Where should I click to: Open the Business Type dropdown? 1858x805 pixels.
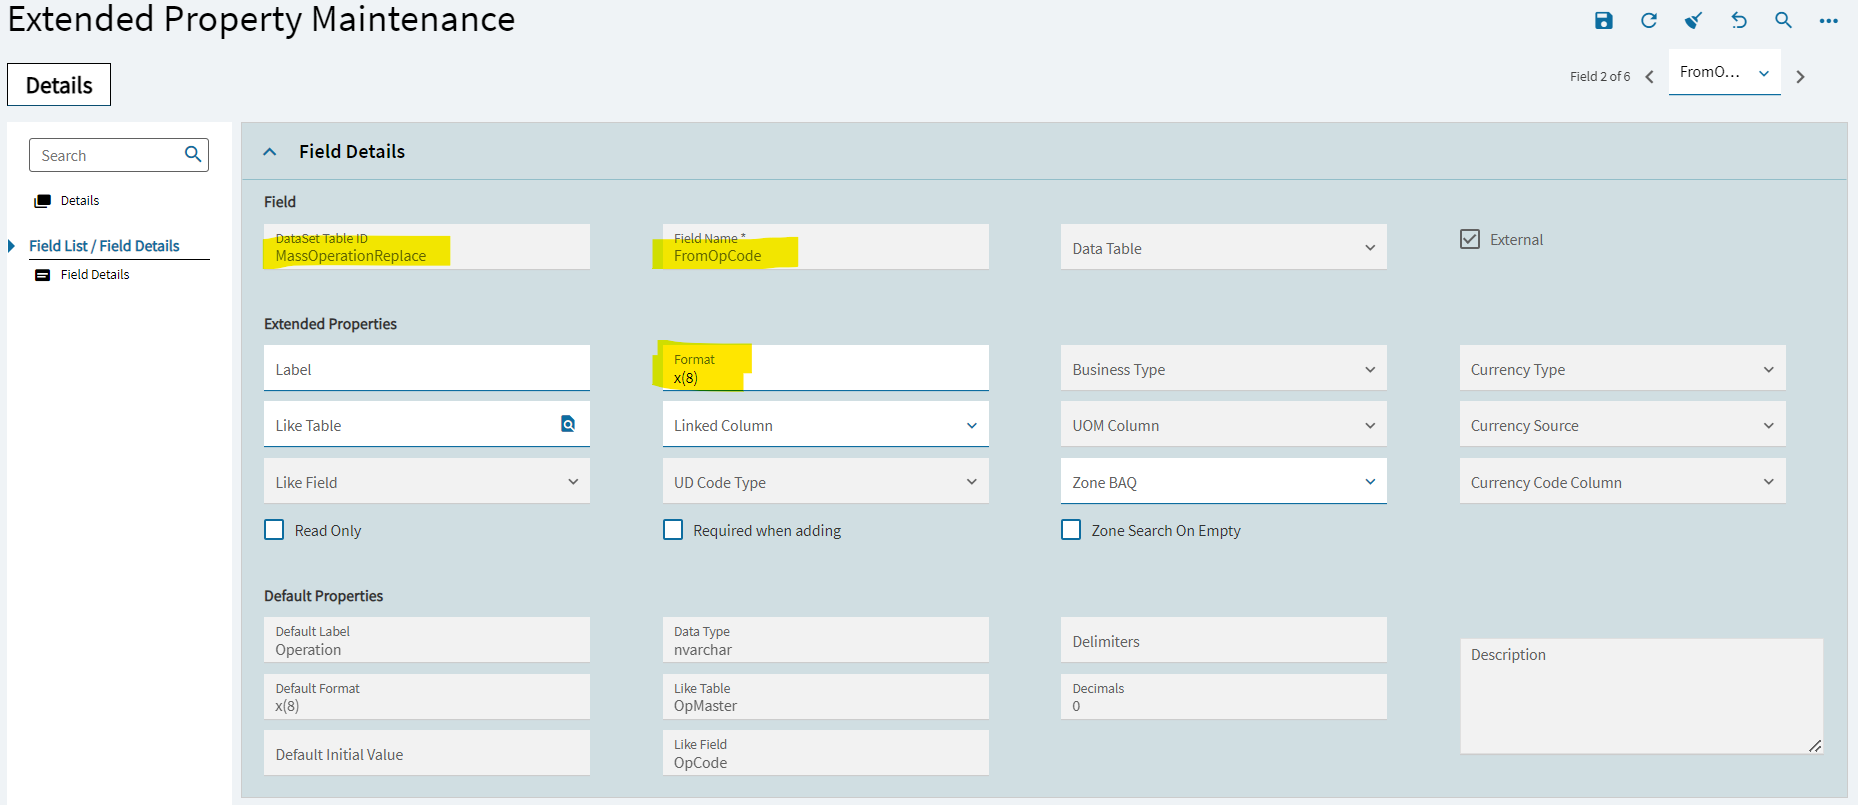point(1223,369)
